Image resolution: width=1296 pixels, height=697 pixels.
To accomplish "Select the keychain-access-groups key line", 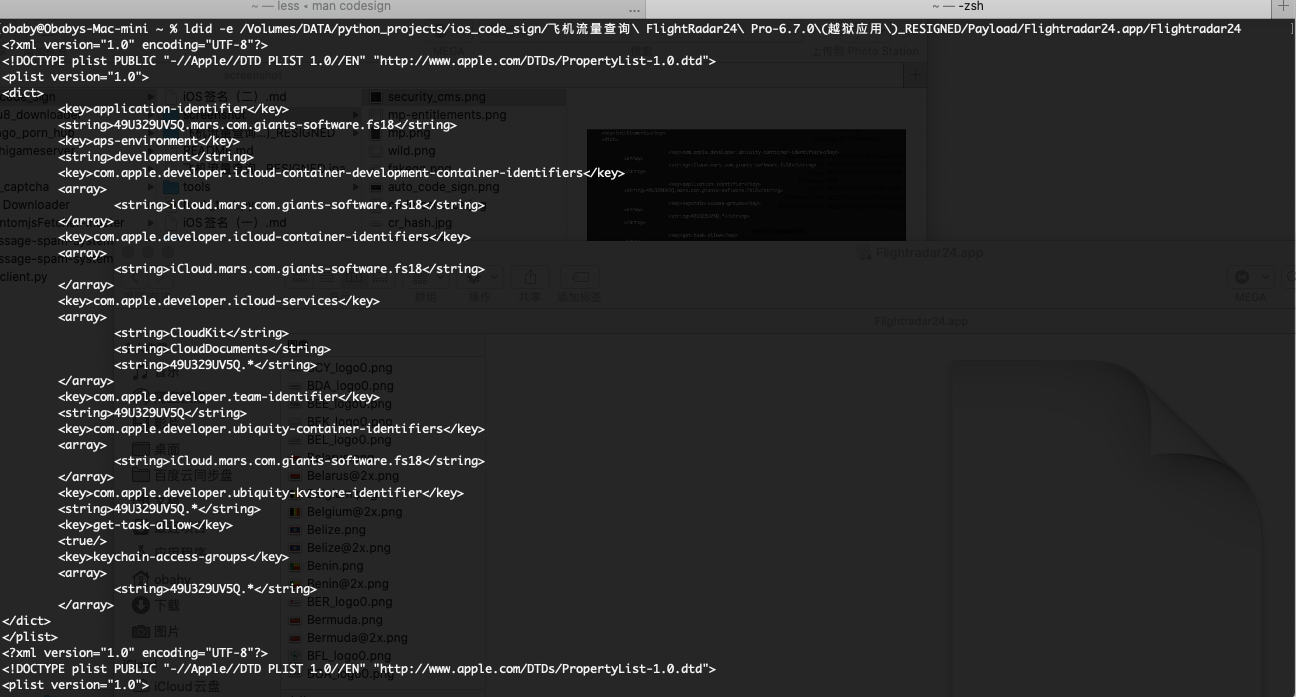I will pos(173,557).
